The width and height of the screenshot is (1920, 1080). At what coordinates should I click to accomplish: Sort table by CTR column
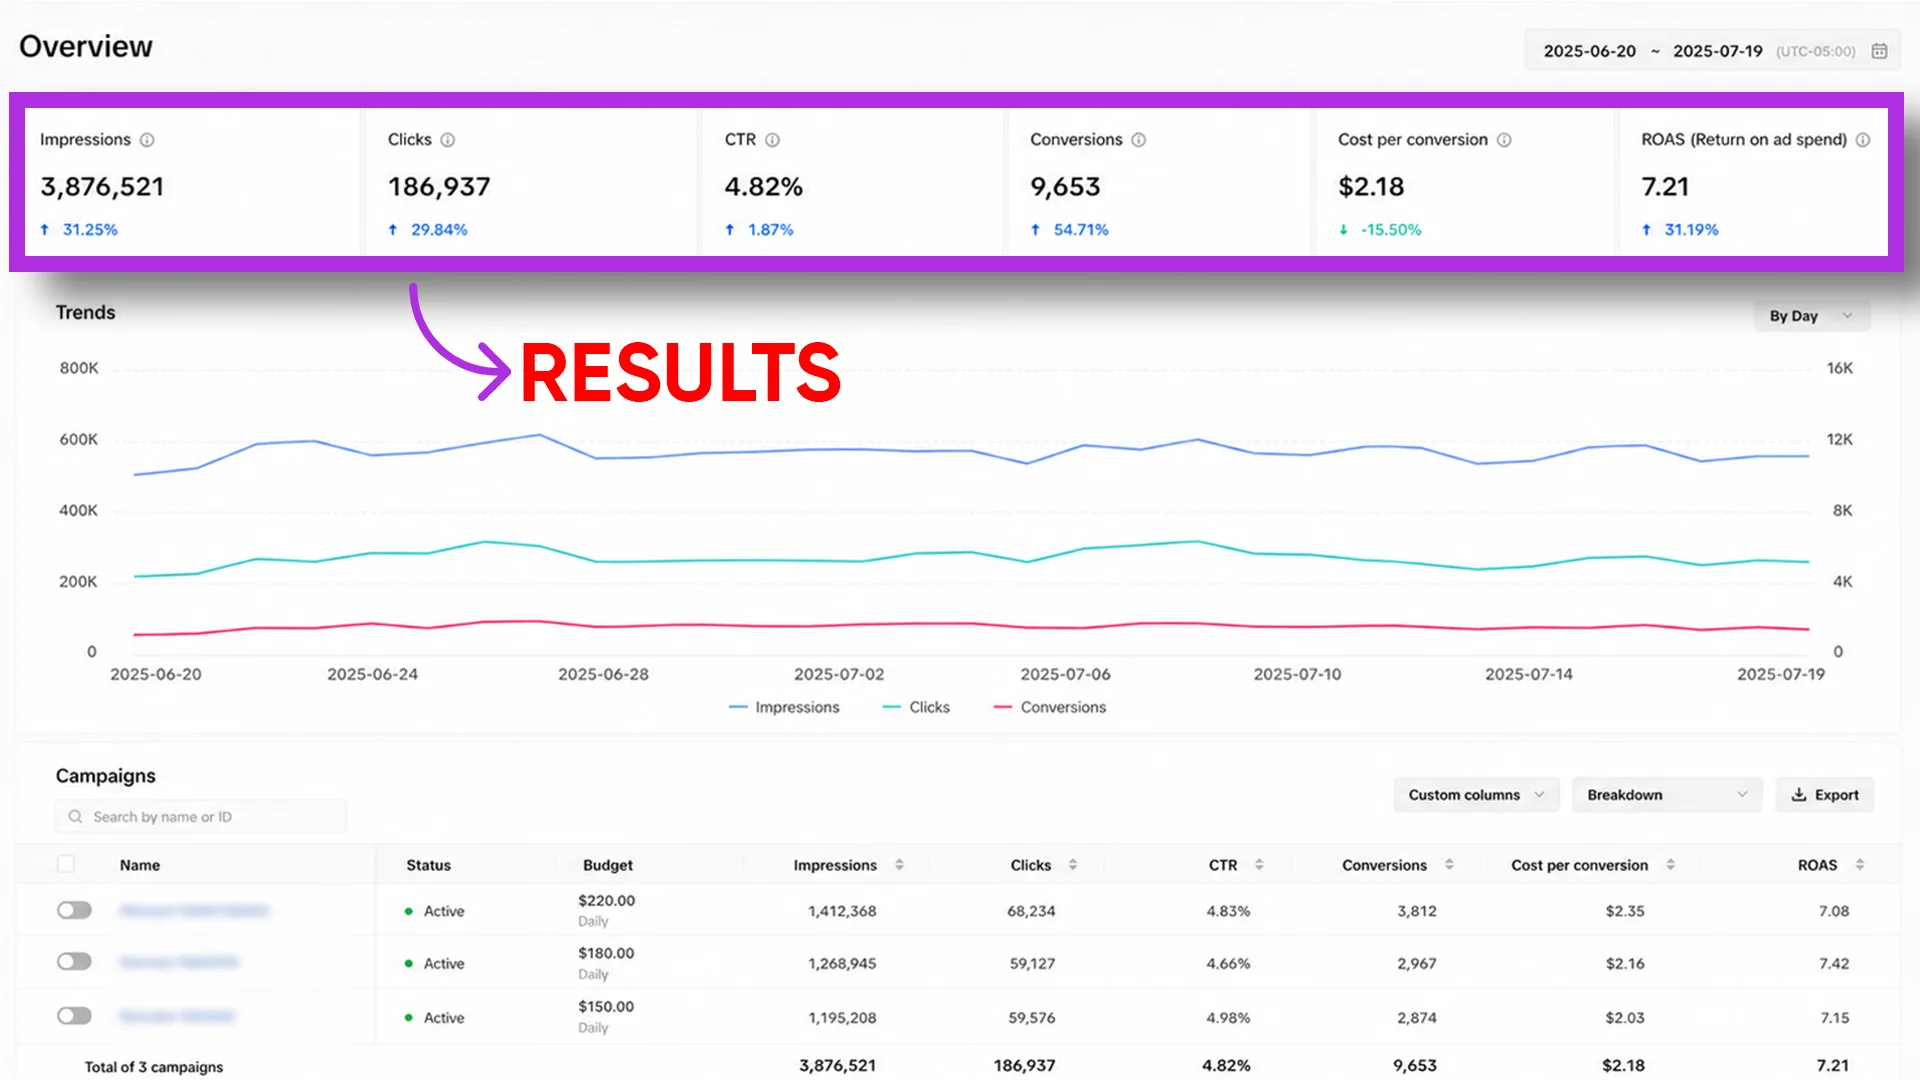(1259, 865)
